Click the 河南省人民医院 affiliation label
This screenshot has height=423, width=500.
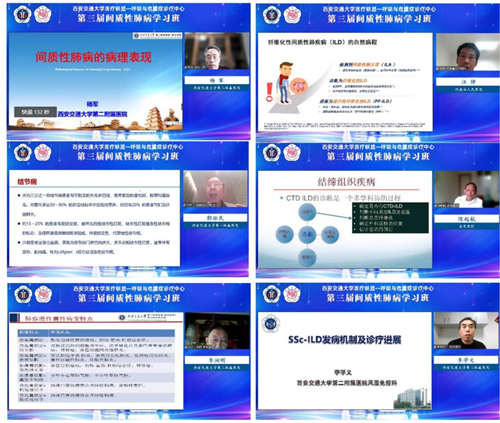(x=468, y=90)
